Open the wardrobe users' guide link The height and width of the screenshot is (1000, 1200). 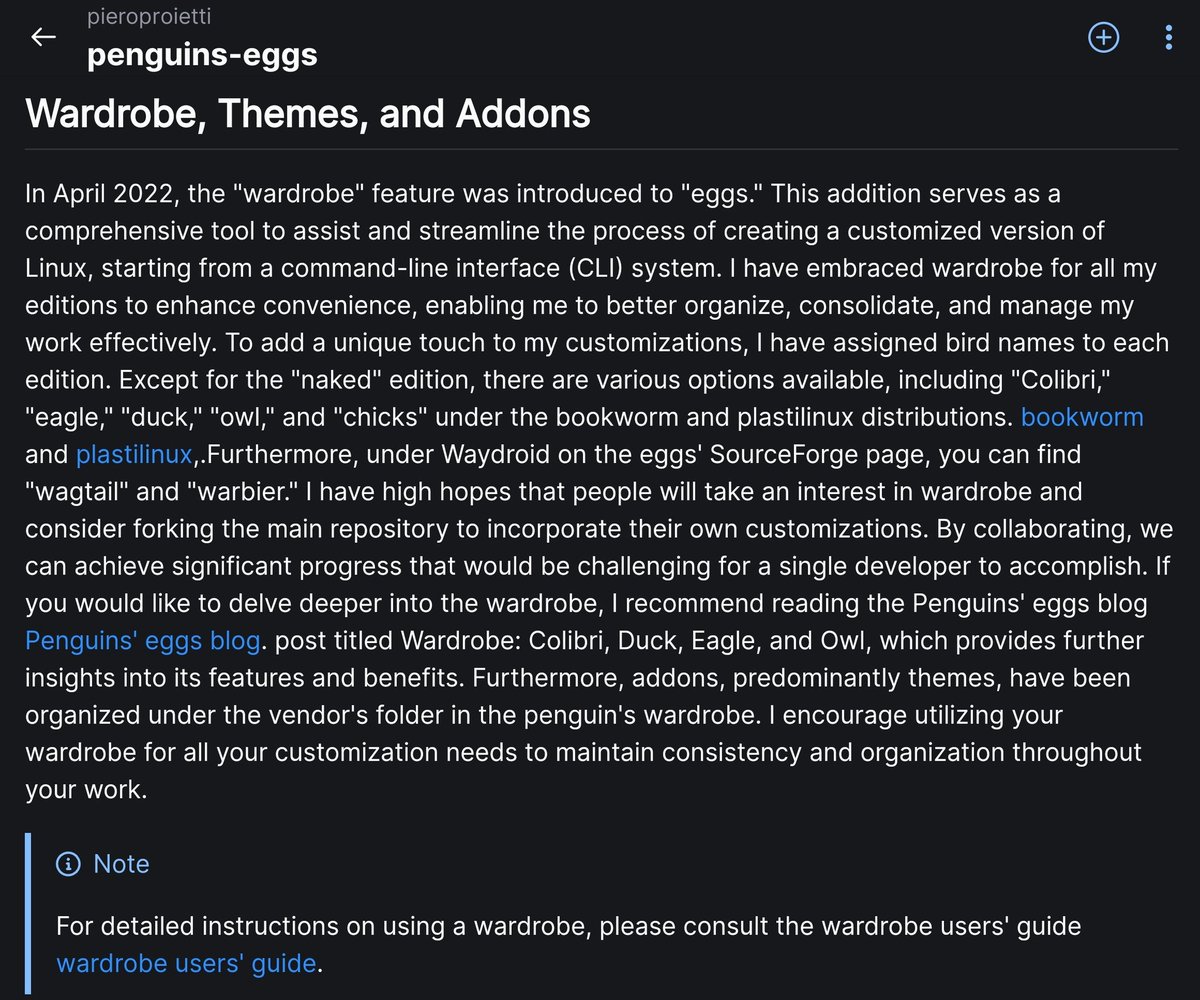coord(186,964)
